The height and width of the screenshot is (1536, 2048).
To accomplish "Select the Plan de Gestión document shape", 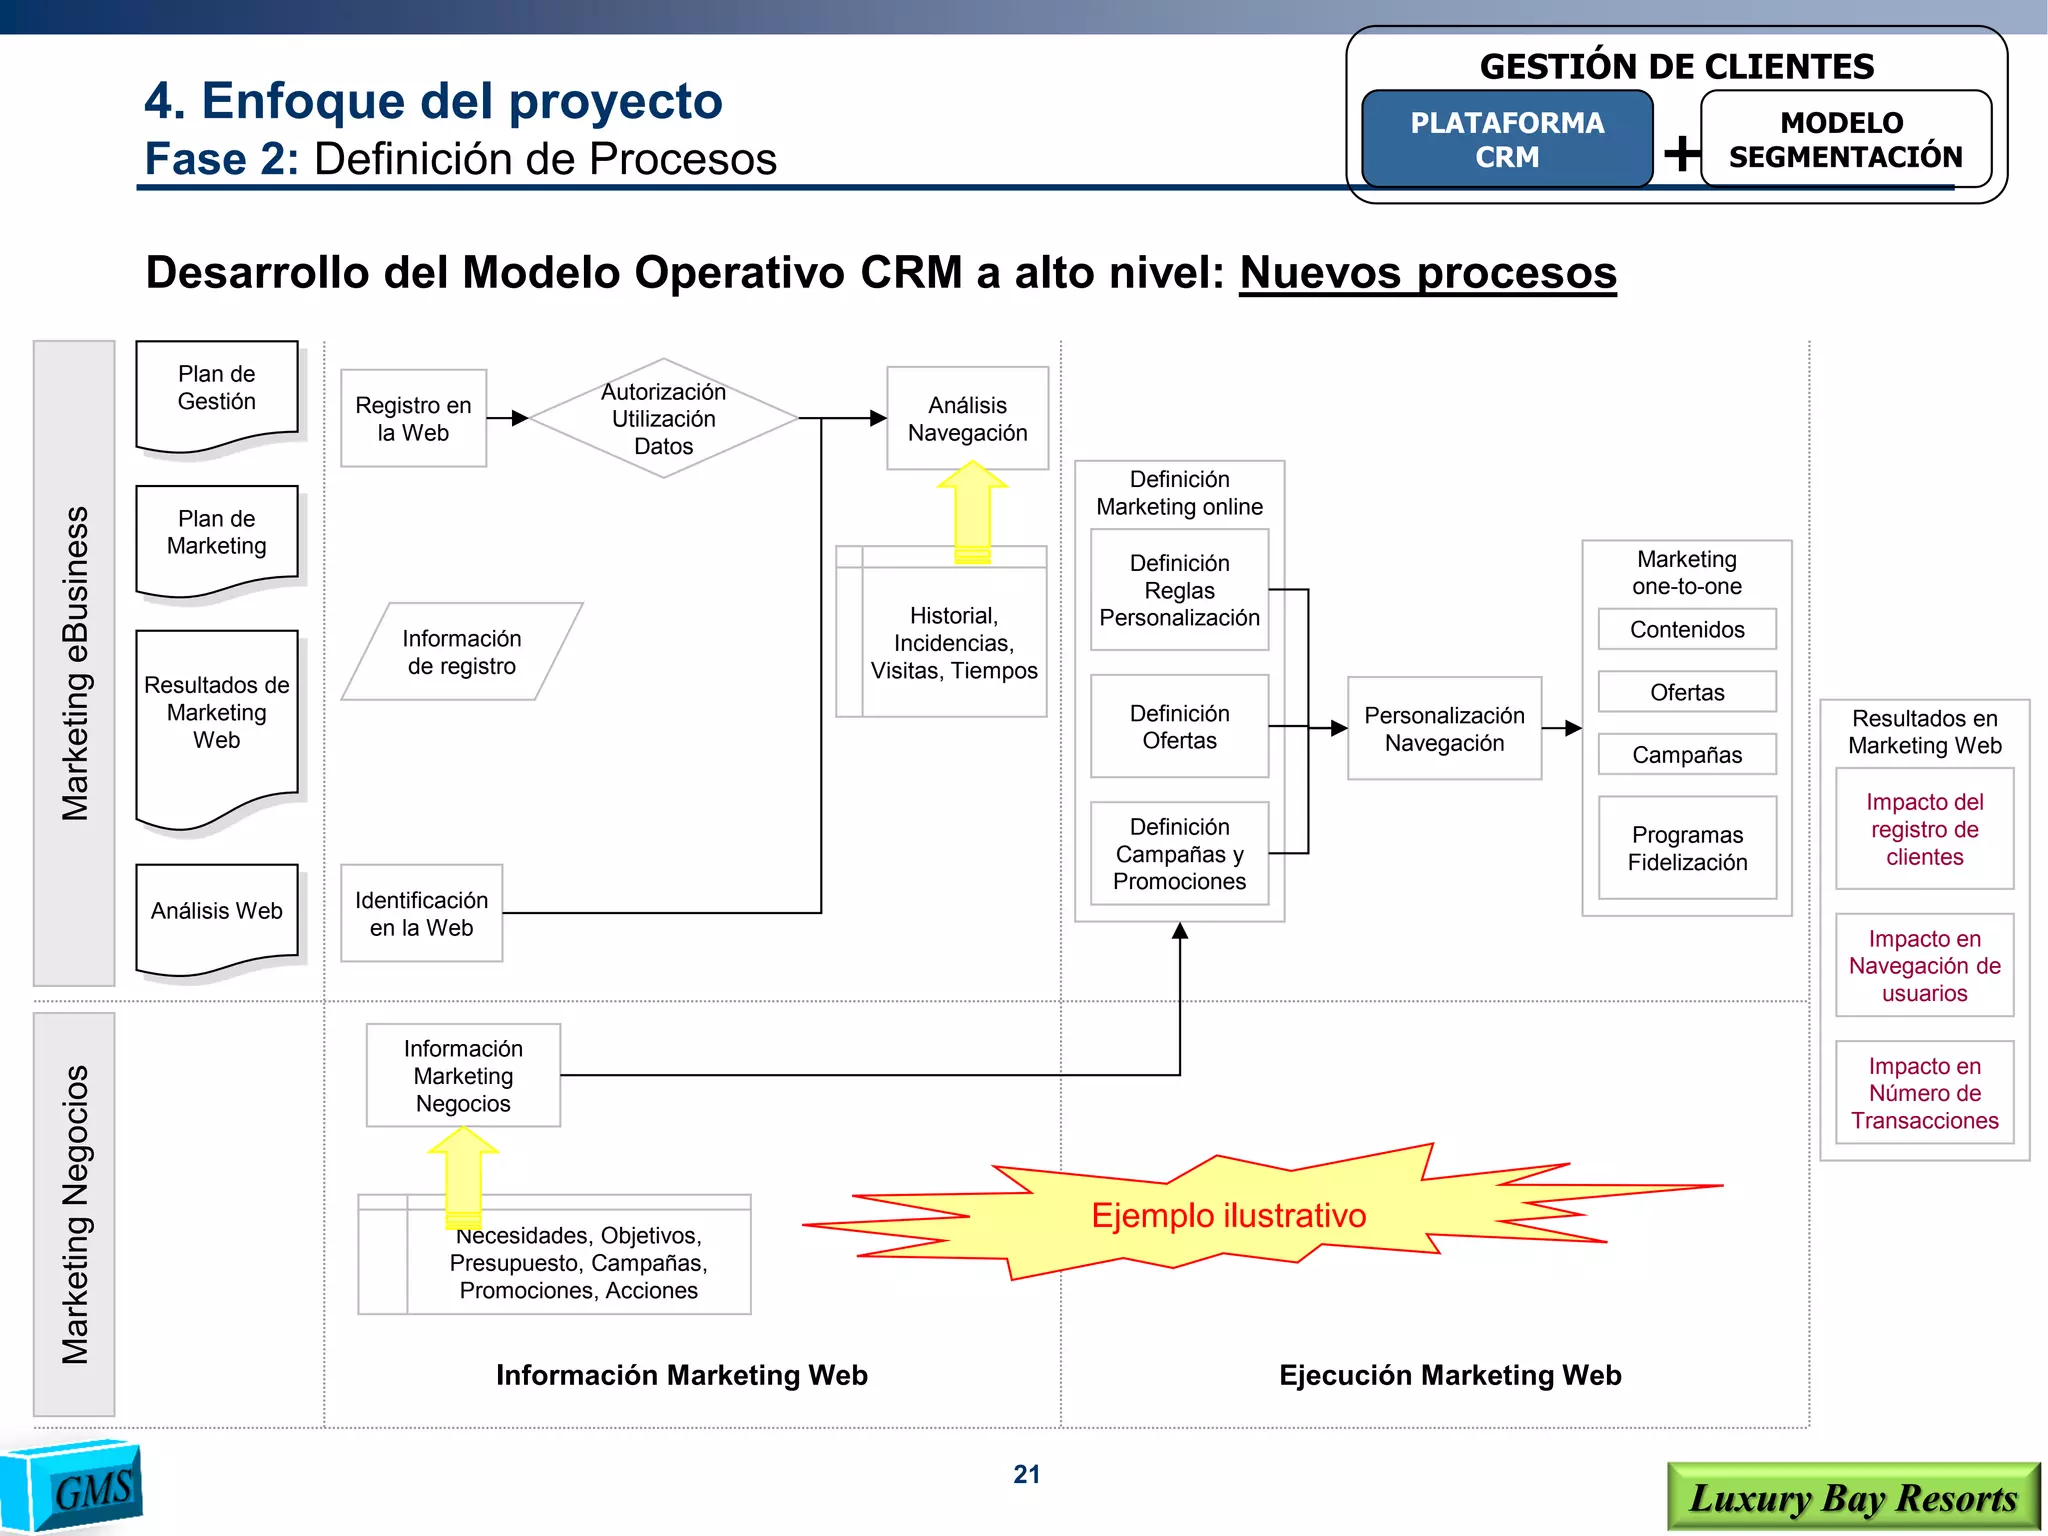I will (x=217, y=397).
